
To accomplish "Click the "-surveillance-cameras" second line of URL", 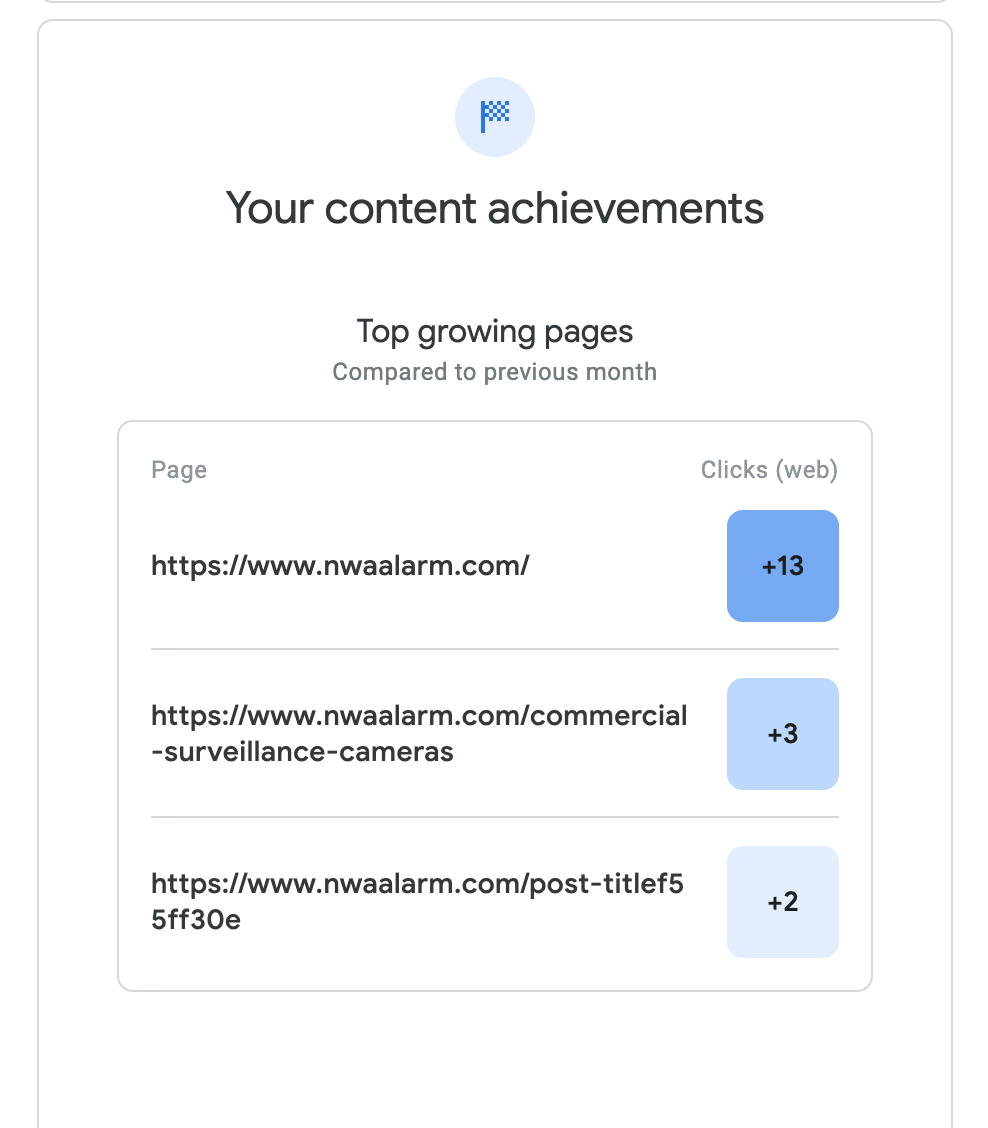I will click(x=302, y=751).
